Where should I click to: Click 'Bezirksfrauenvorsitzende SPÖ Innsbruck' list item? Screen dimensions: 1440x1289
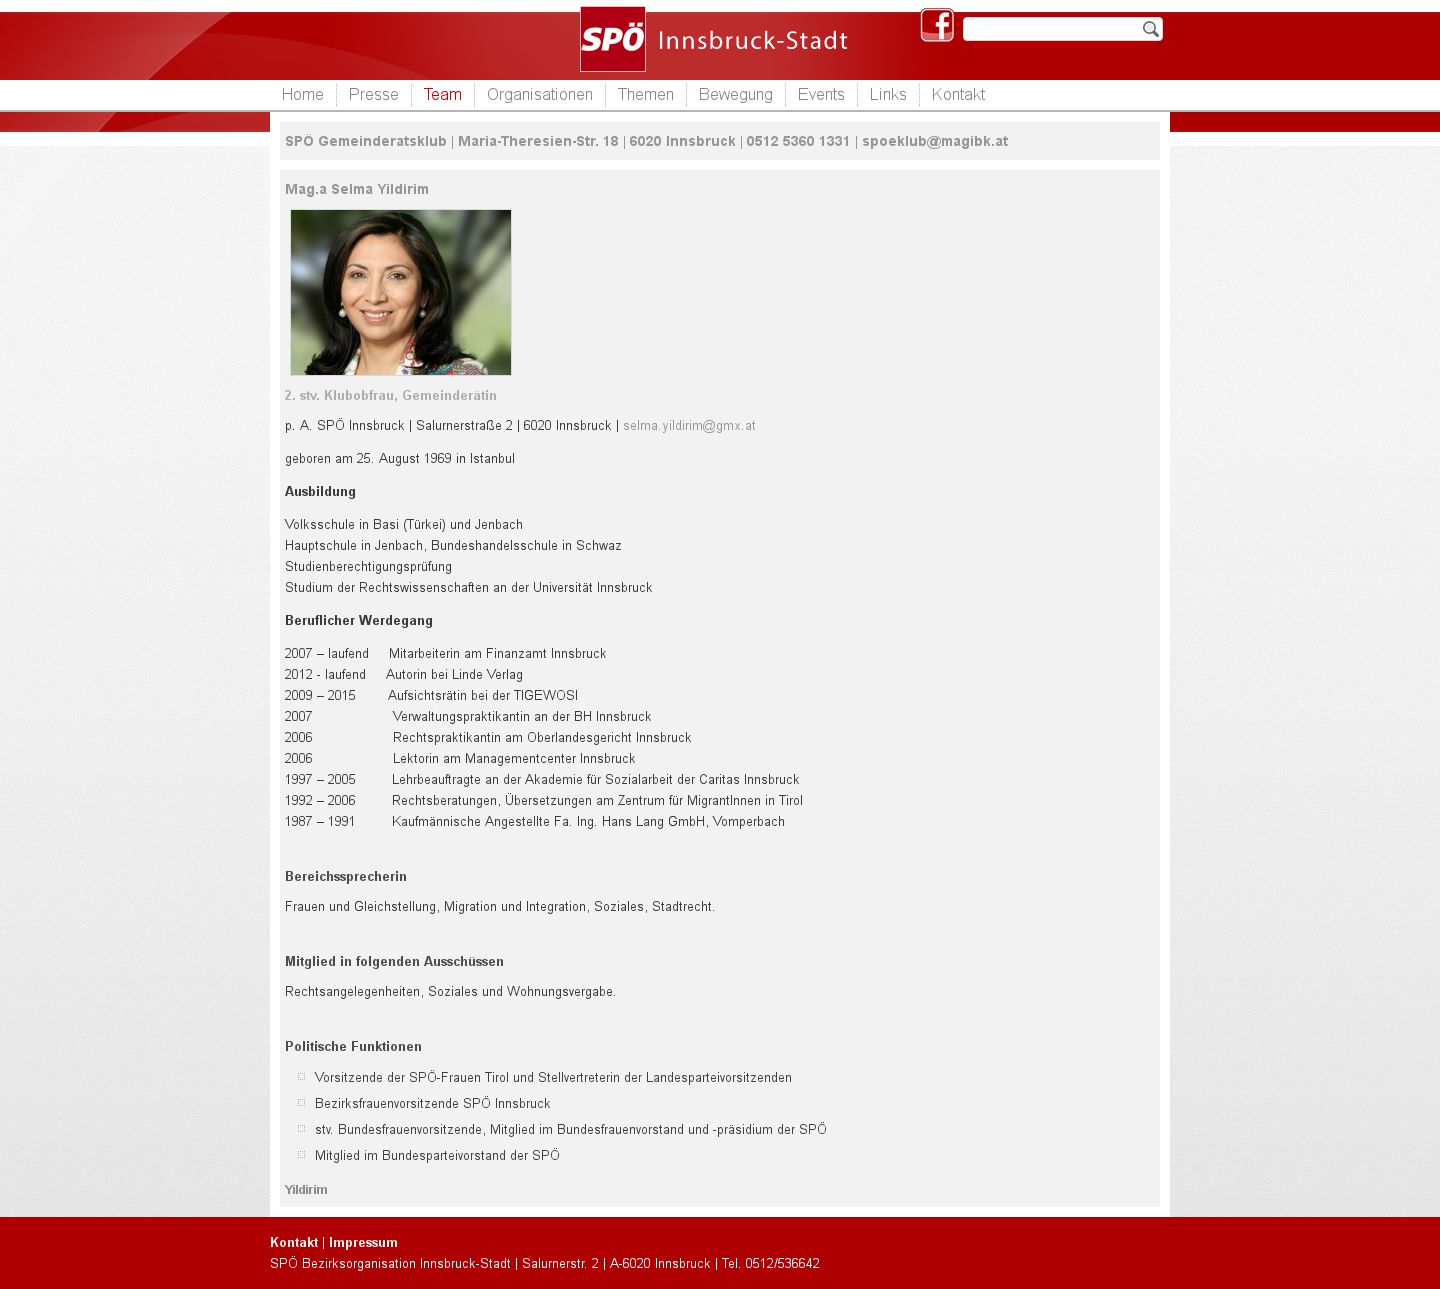432,1103
